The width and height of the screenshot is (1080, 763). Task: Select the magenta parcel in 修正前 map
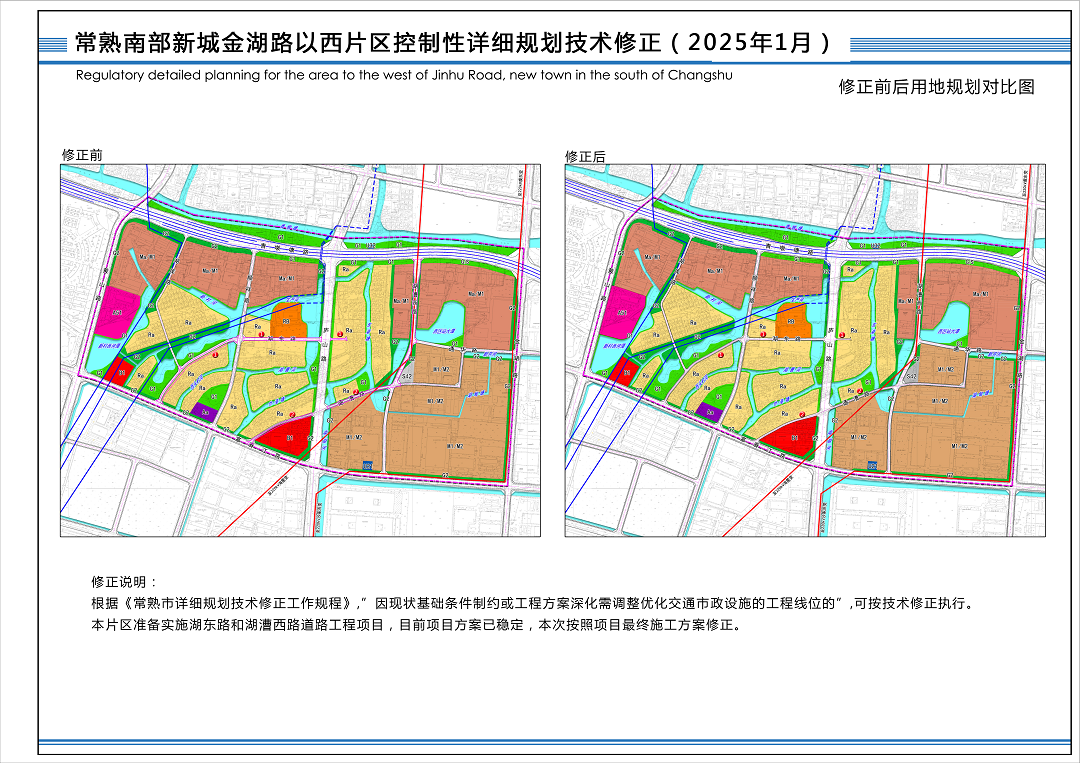pos(118,311)
